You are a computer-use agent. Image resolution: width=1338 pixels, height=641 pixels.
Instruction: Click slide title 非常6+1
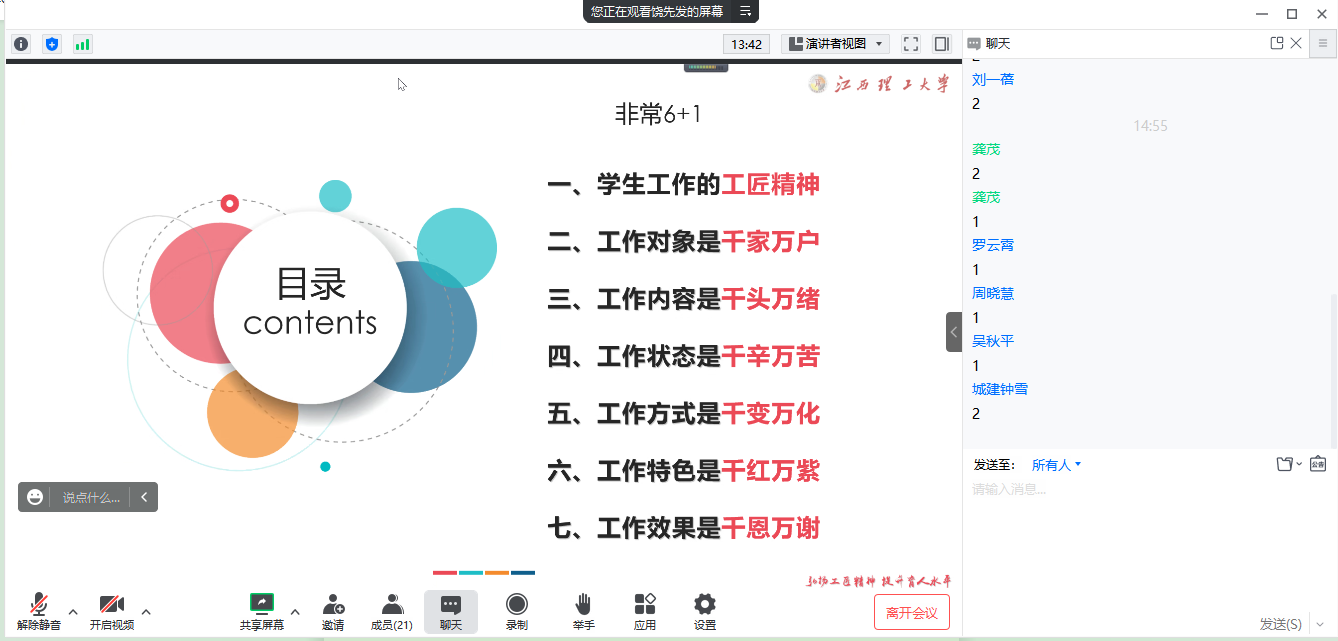click(x=658, y=115)
